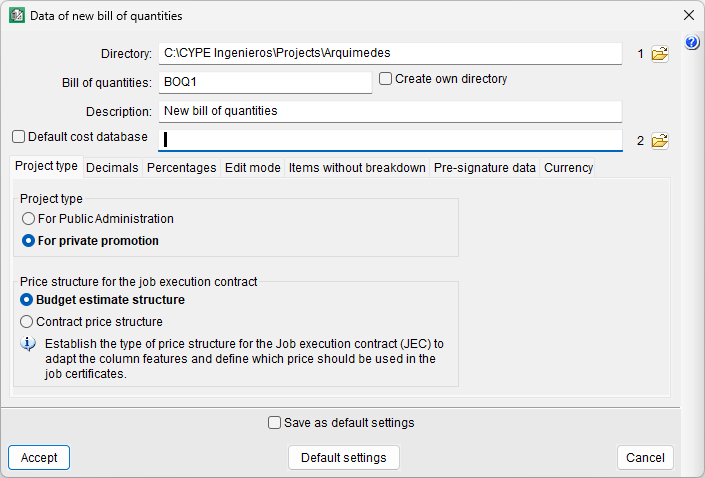Select Budget estimate structure option
The width and height of the screenshot is (705, 478).
tap(27, 299)
